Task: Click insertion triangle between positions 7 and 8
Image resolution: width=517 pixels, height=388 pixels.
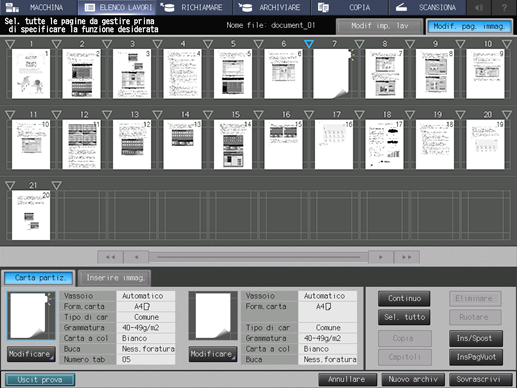Action: point(359,44)
